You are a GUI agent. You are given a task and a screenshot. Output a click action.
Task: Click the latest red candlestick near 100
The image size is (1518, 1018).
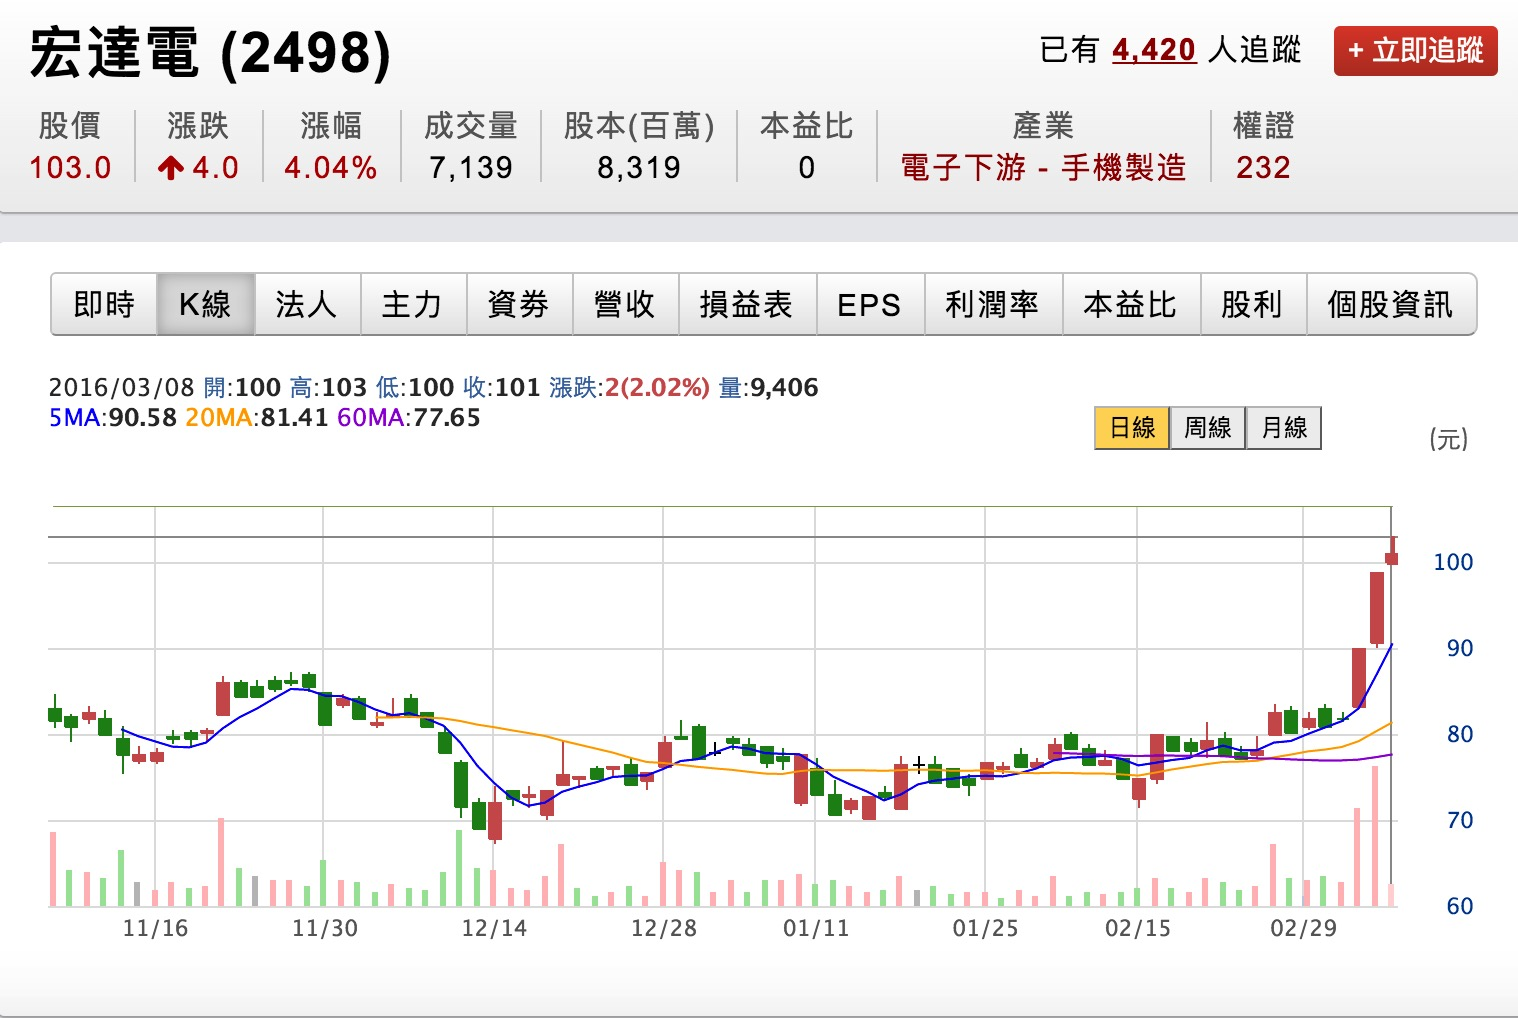click(x=1391, y=557)
